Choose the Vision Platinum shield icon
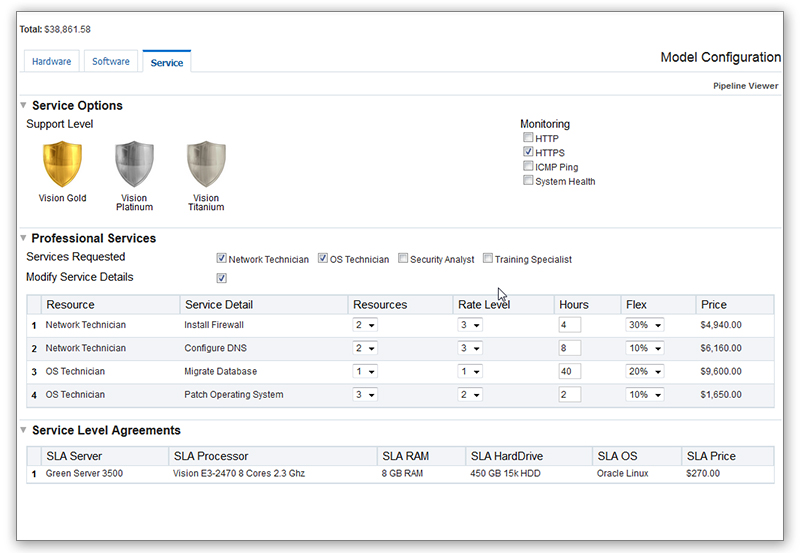Image resolution: width=800 pixels, height=553 pixels. tap(134, 165)
